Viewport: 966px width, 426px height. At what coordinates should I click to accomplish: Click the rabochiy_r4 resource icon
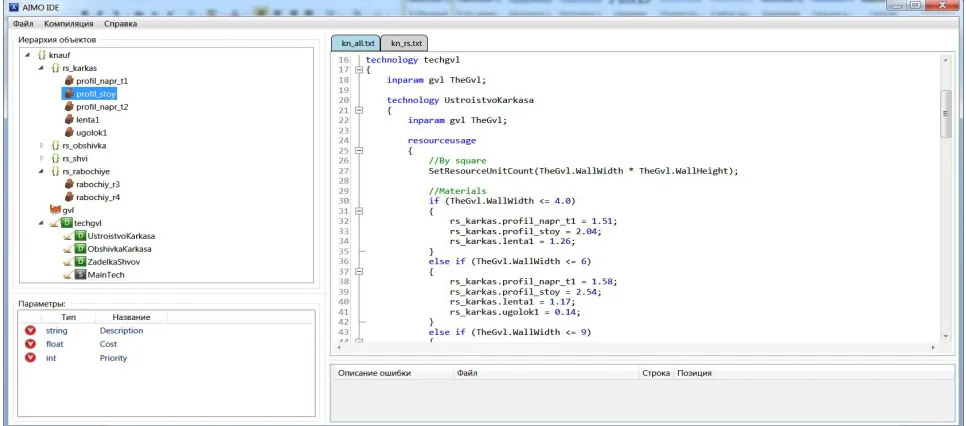pyautogui.click(x=69, y=197)
